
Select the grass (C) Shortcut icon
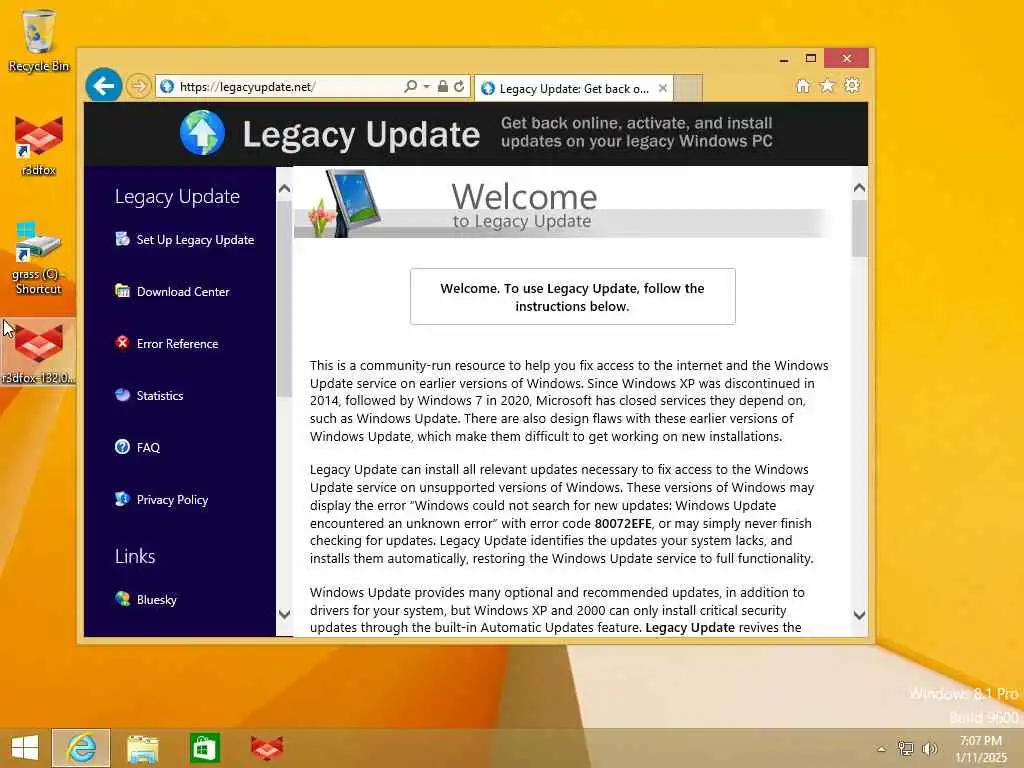click(x=39, y=258)
